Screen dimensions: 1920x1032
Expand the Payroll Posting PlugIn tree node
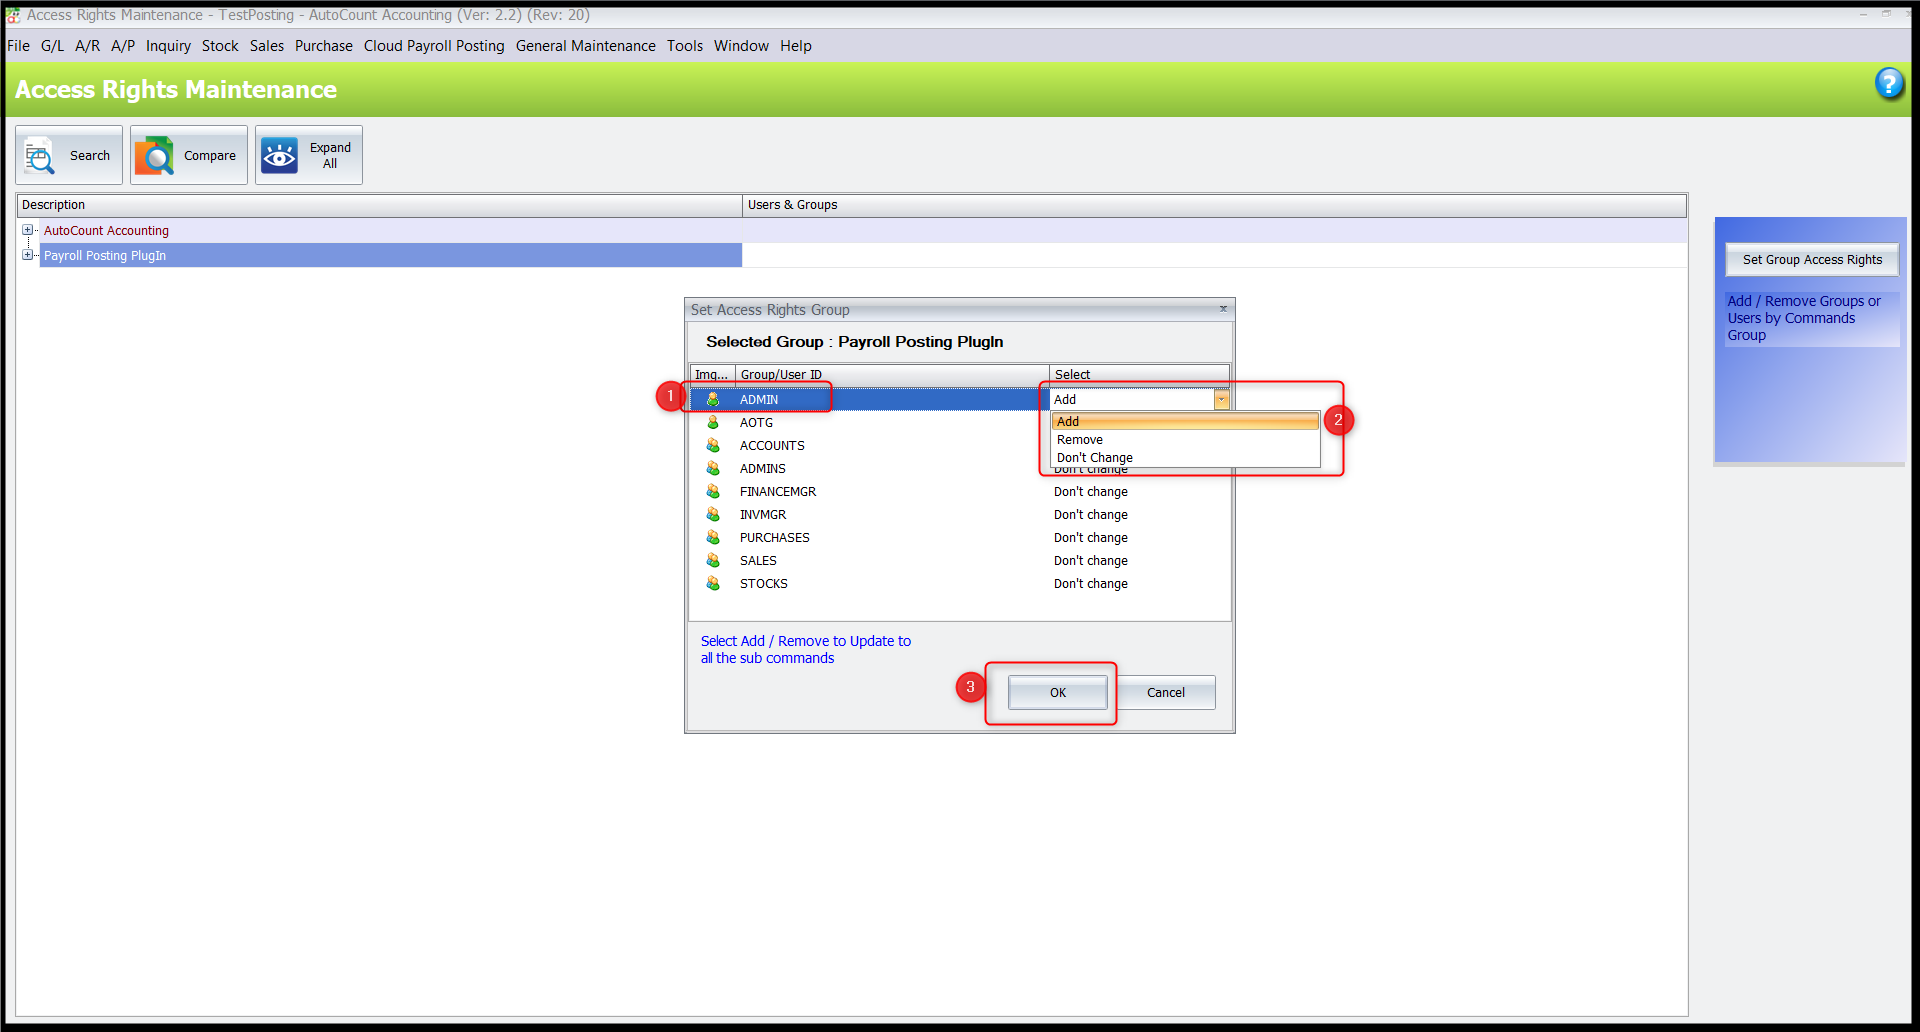[27, 255]
